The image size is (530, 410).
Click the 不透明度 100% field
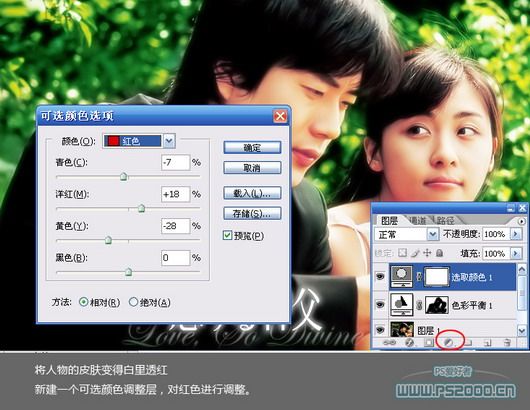pyautogui.click(x=496, y=234)
